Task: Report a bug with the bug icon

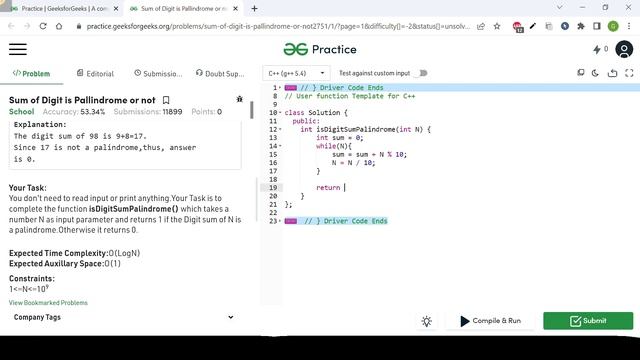Action: coord(240,99)
